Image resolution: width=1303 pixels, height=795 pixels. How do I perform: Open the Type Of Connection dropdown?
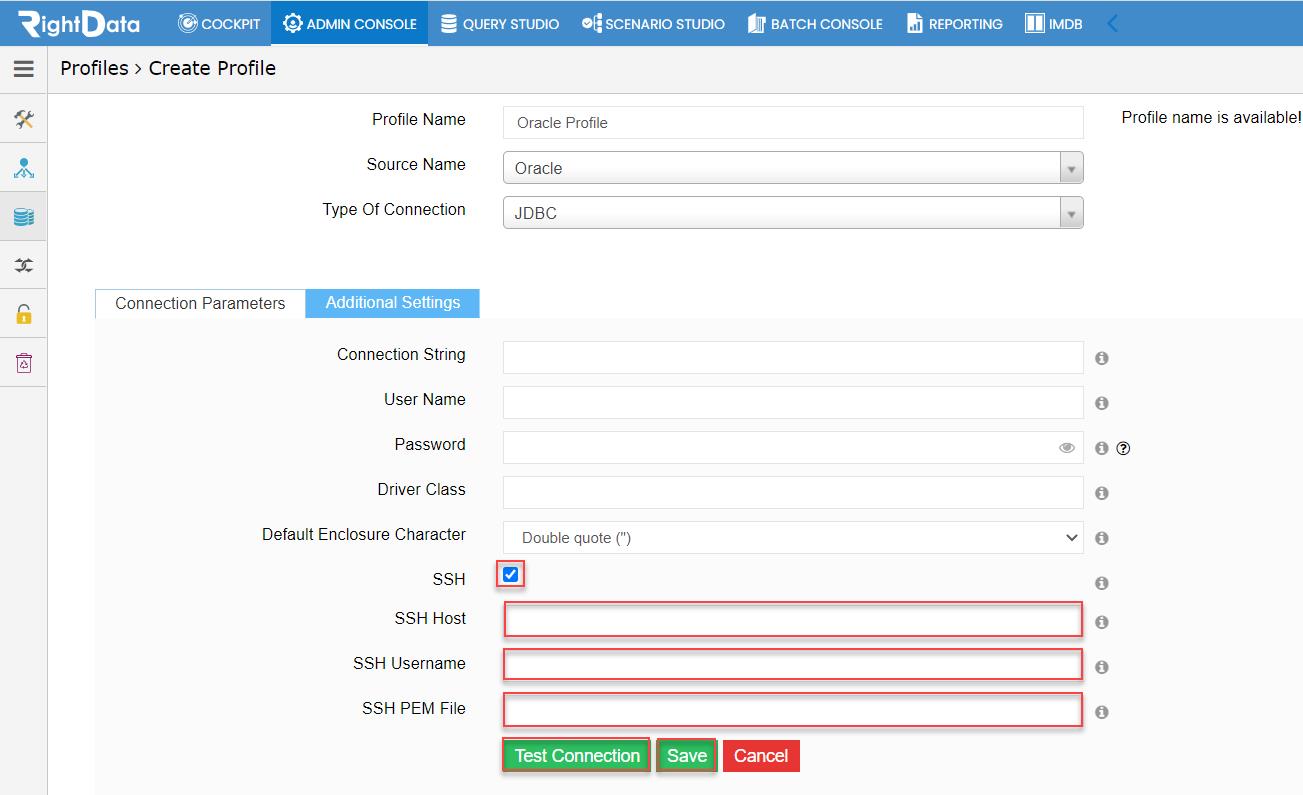pyautogui.click(x=793, y=213)
